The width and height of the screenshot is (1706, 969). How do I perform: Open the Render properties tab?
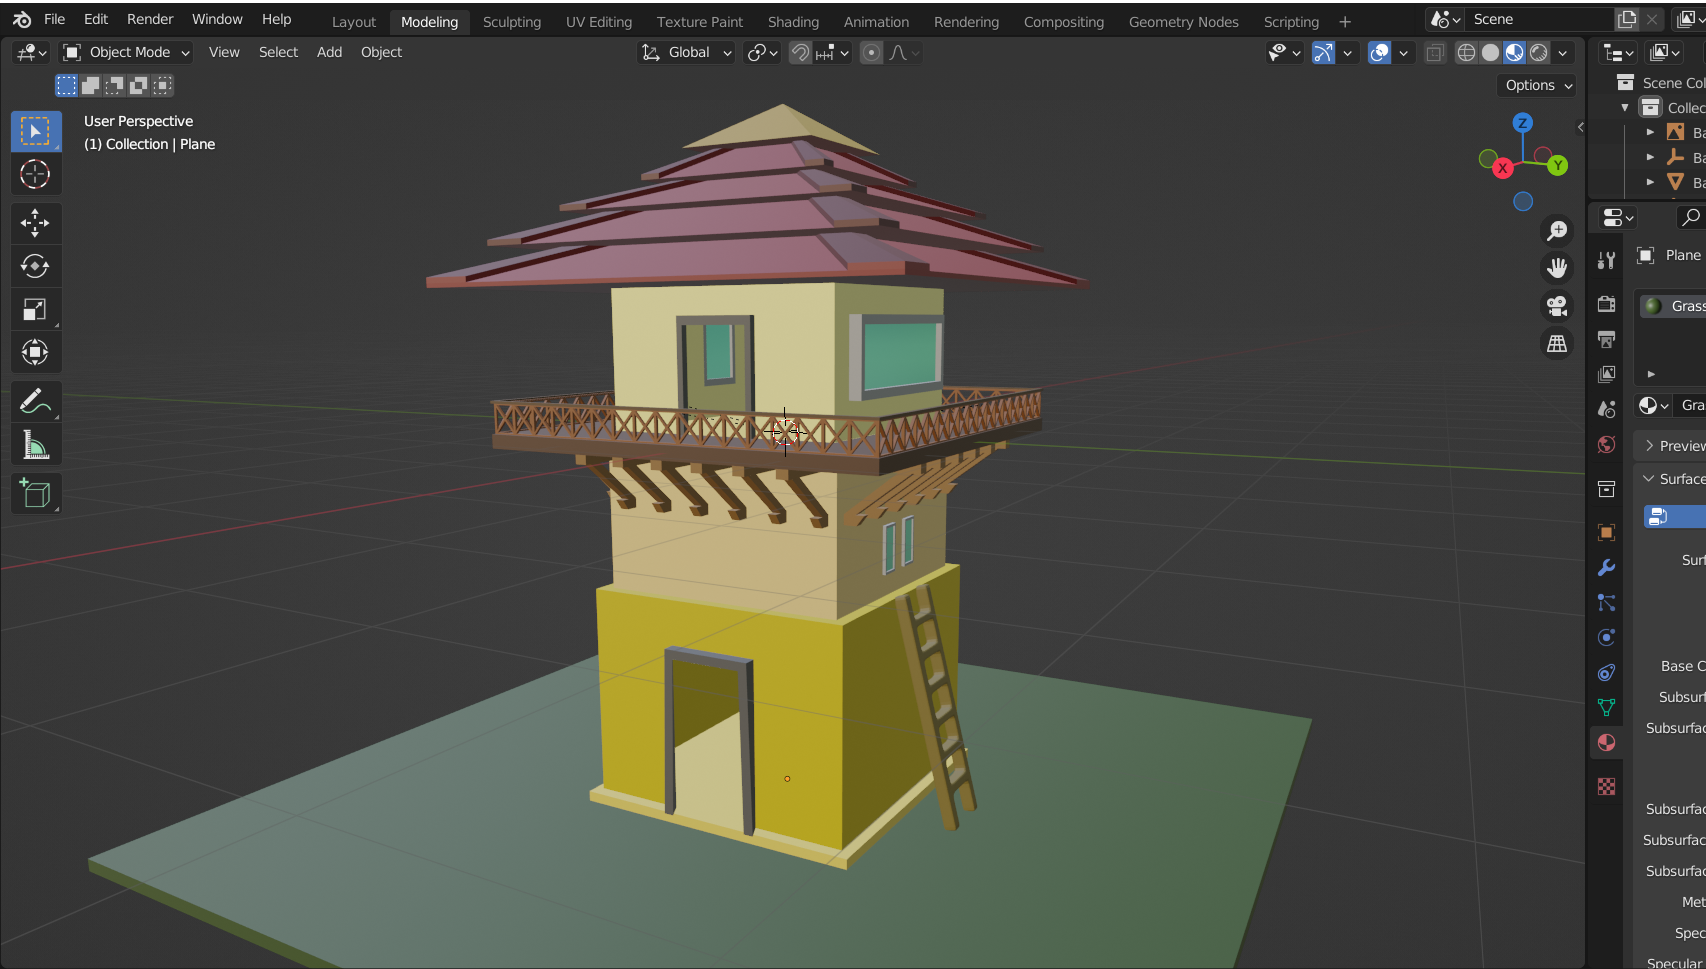(1607, 304)
